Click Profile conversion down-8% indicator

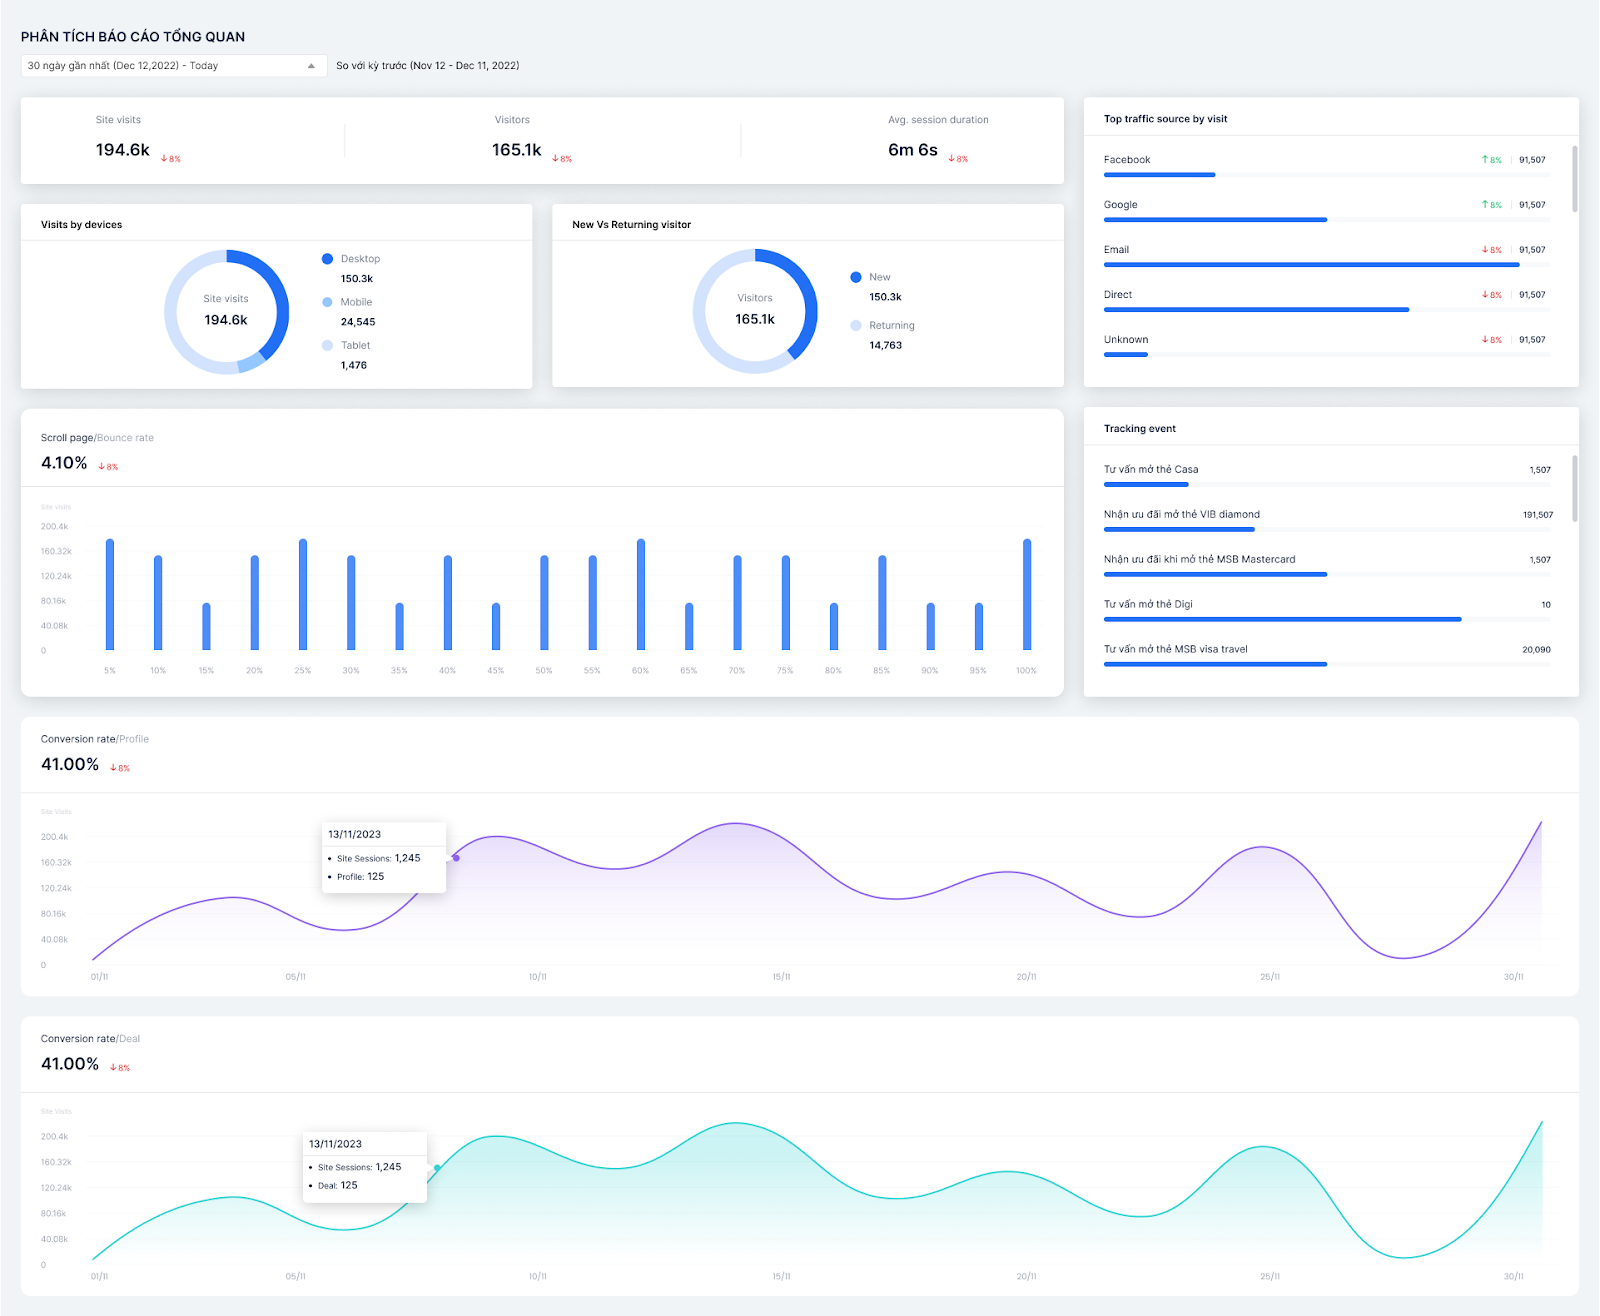coord(120,768)
